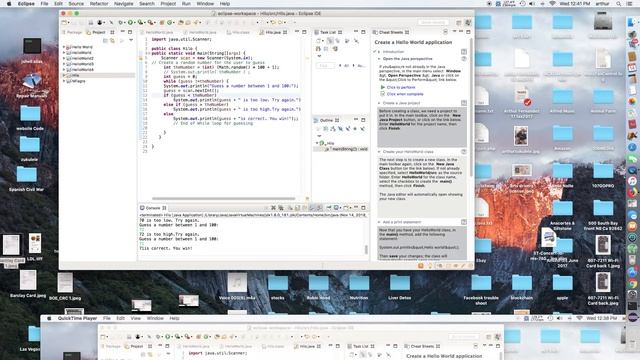This screenshot has height=360, width=640.
Task: Click the Quick Access search field
Action: tap(433, 22)
